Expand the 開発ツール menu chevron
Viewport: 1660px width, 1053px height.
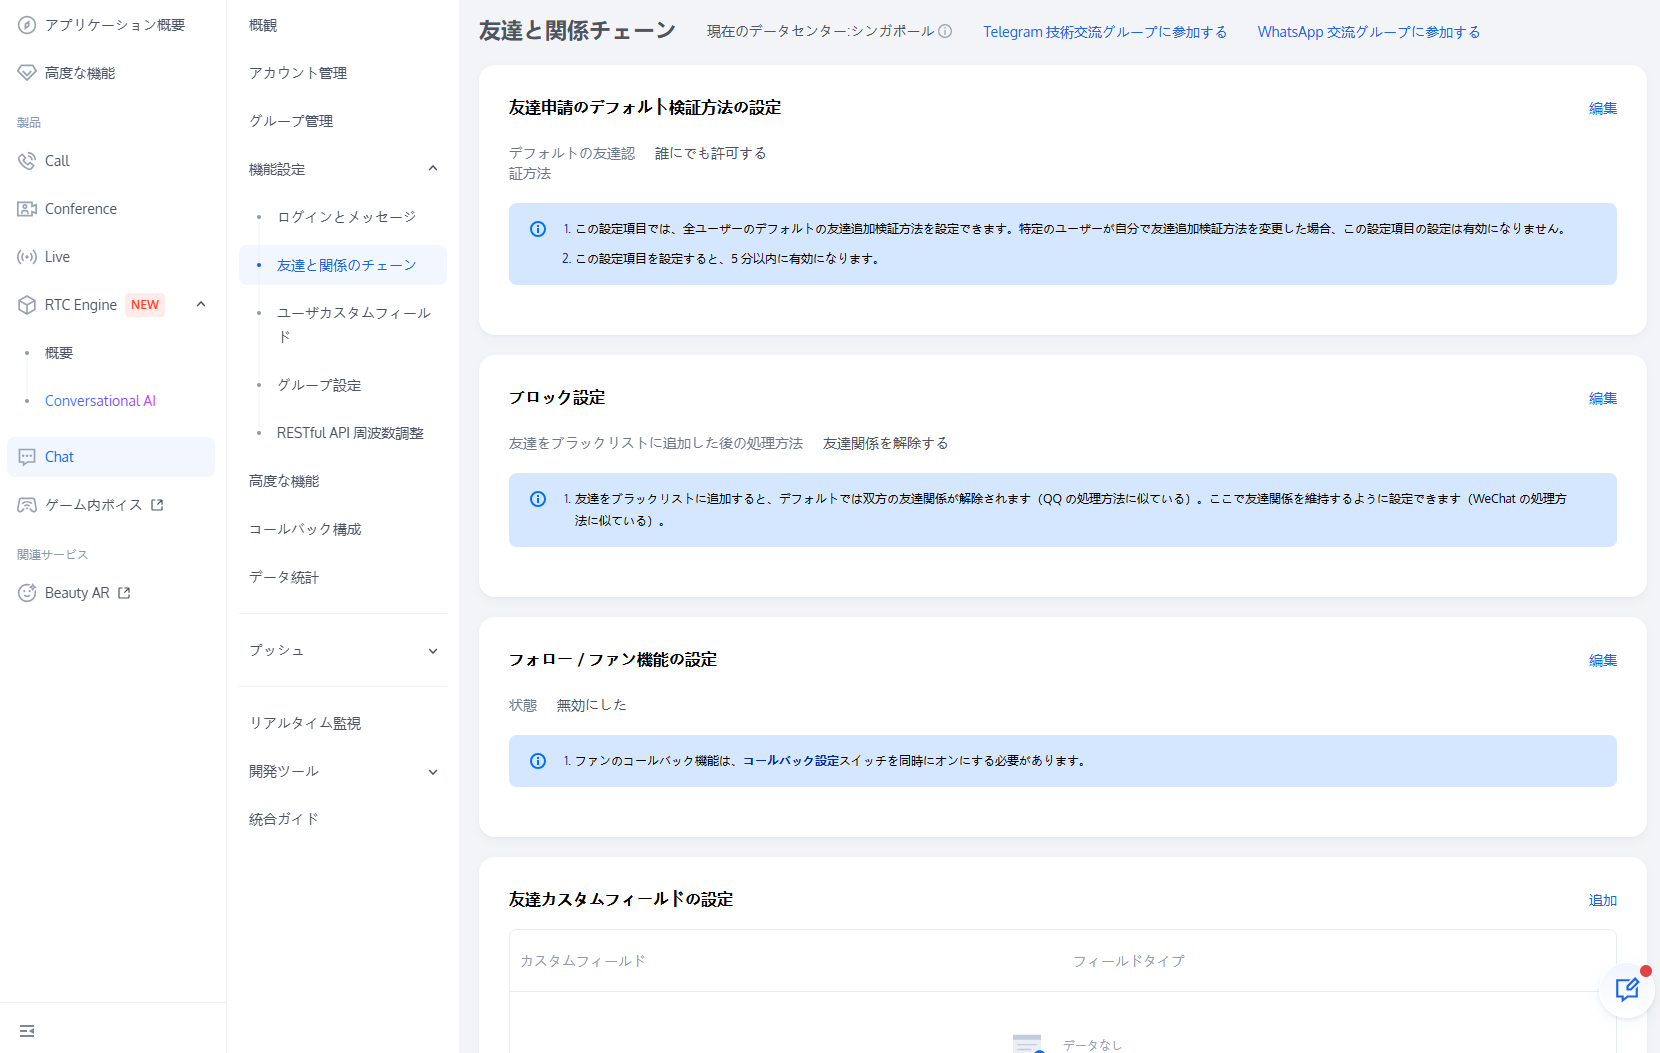433,772
